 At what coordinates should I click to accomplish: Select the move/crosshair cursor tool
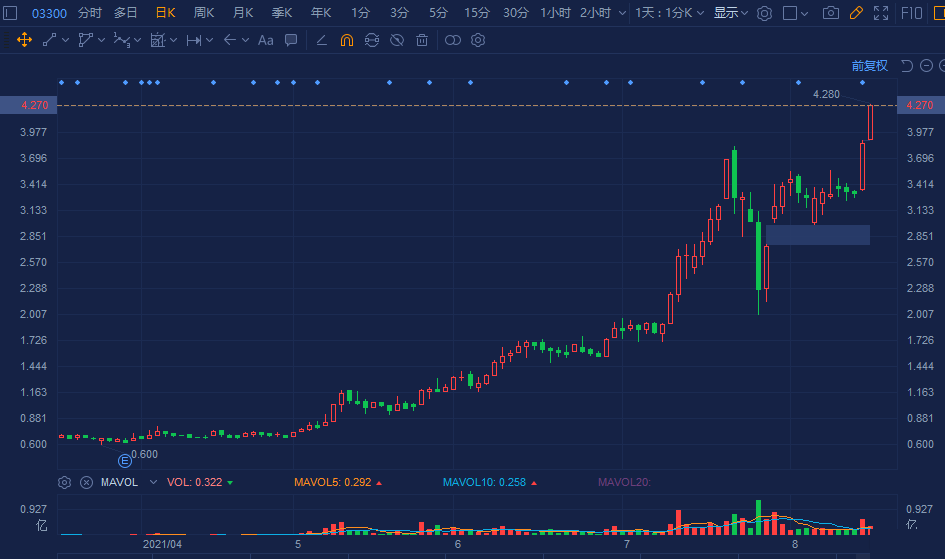point(24,40)
